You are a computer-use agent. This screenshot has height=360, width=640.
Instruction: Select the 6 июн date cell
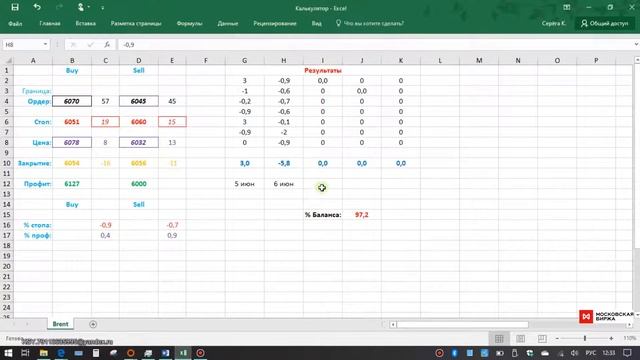tap(284, 184)
